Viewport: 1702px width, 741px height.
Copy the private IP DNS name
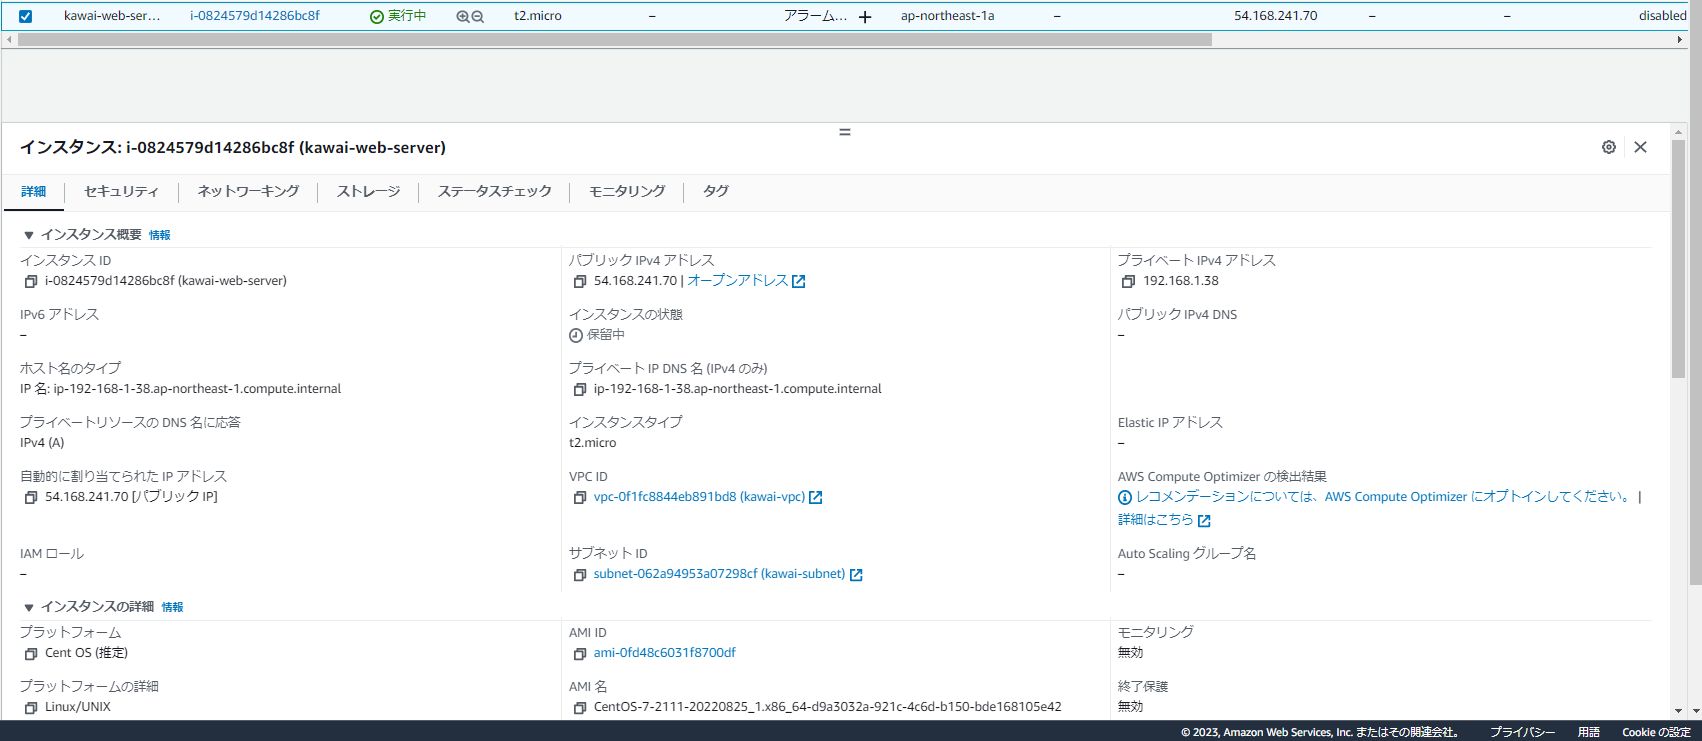[x=580, y=390]
